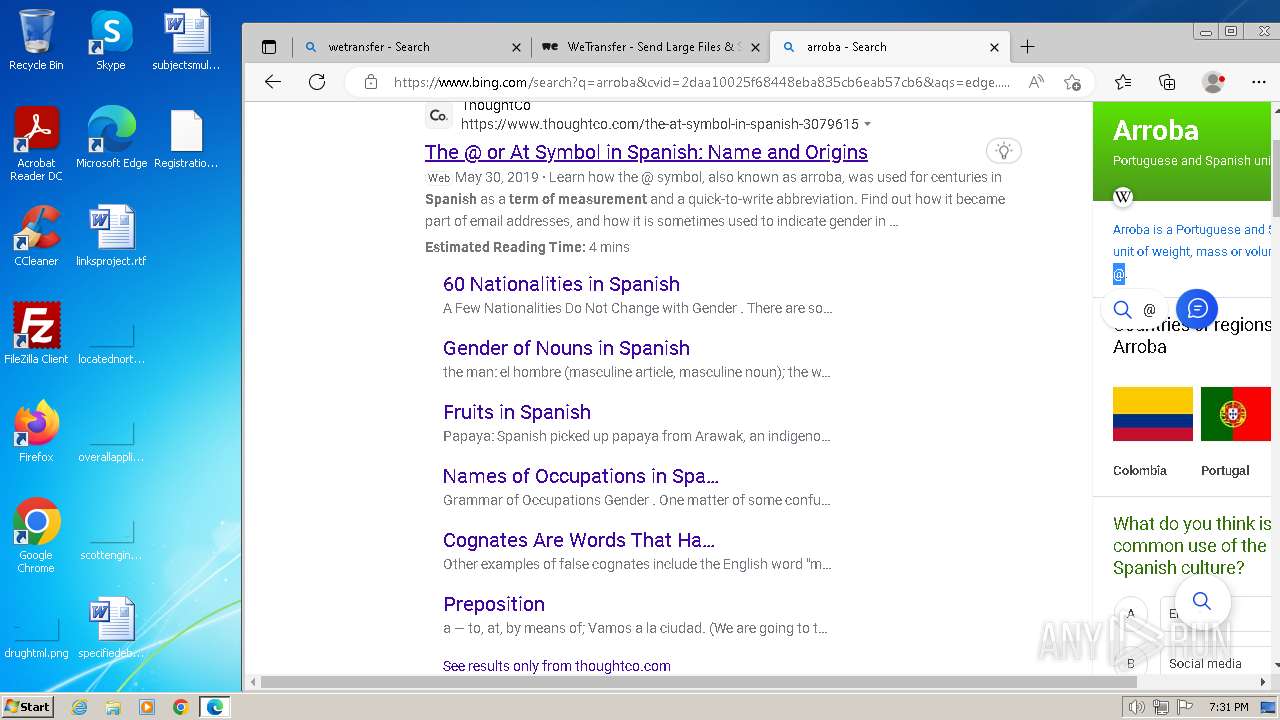Open the Favorites list in Edge toolbar
This screenshot has width=1280, height=720.
[x=1123, y=82]
